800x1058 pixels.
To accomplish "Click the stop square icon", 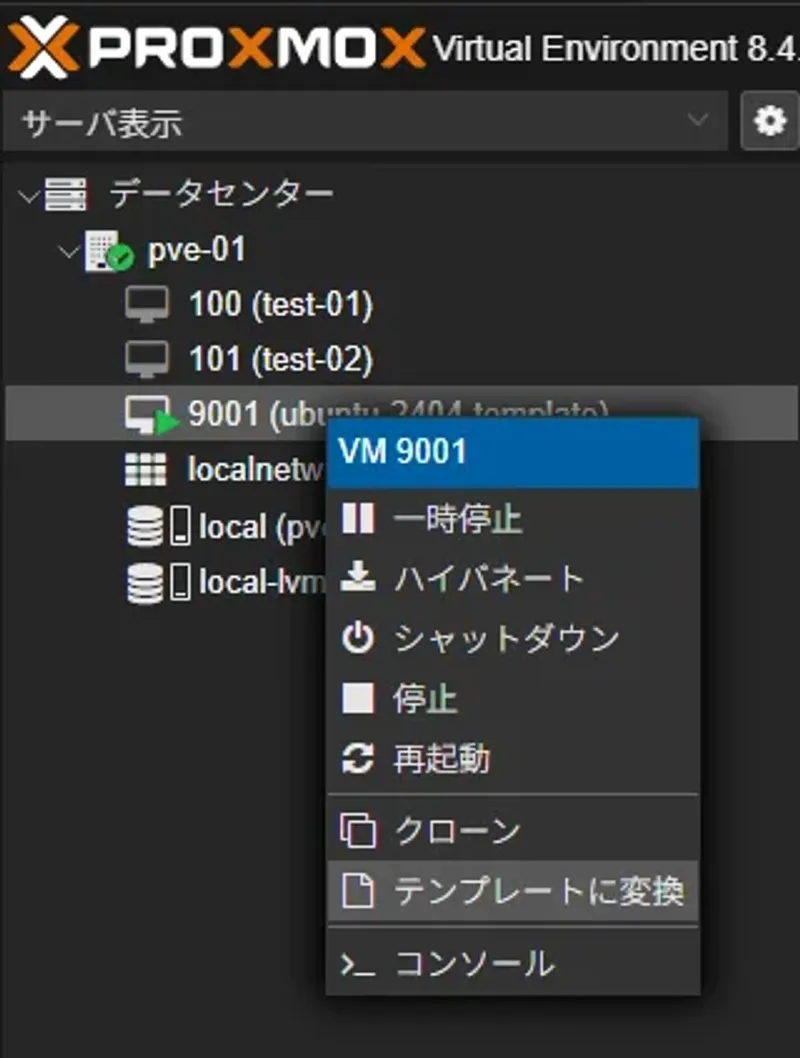I will [358, 698].
